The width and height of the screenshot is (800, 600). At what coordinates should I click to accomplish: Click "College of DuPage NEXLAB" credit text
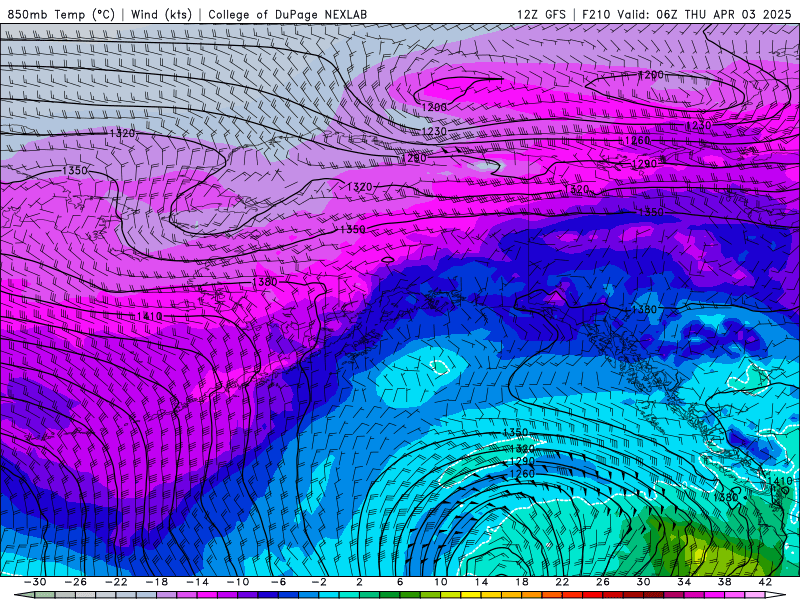(287, 14)
